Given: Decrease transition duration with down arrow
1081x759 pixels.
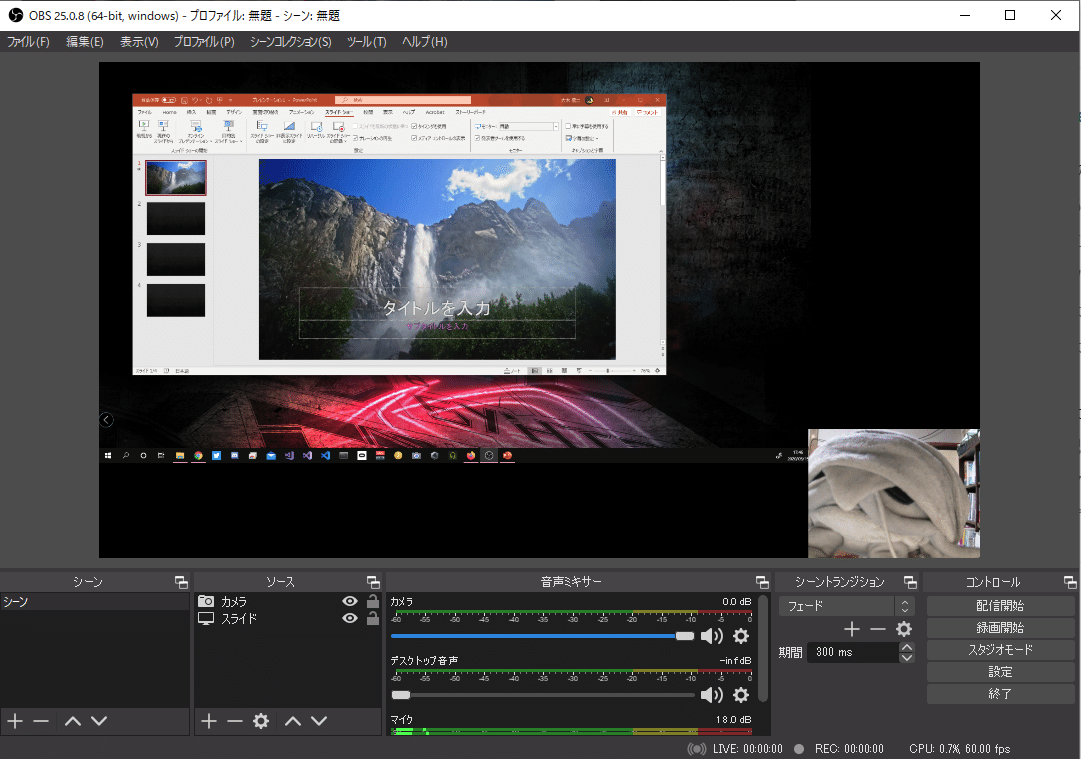Looking at the screenshot, I should click(907, 658).
